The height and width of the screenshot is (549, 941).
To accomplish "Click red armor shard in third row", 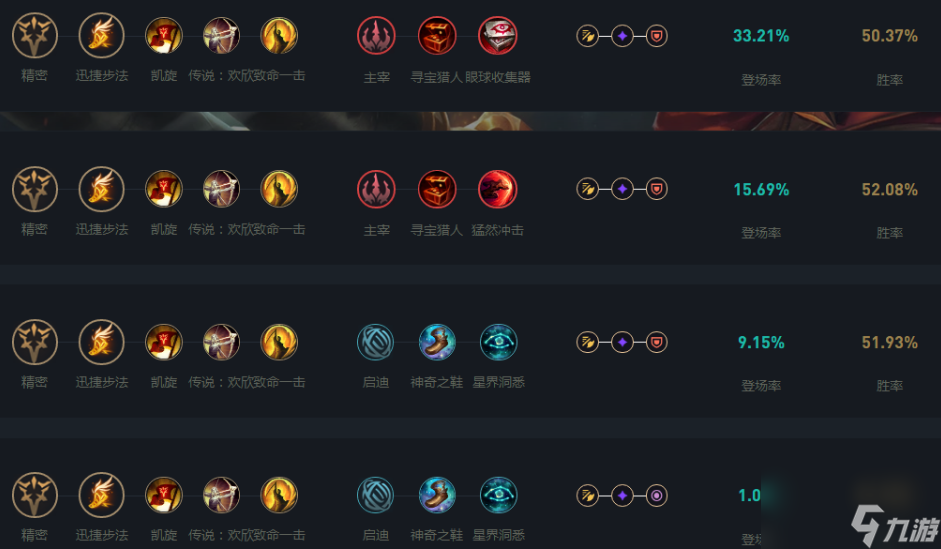I will (x=657, y=342).
